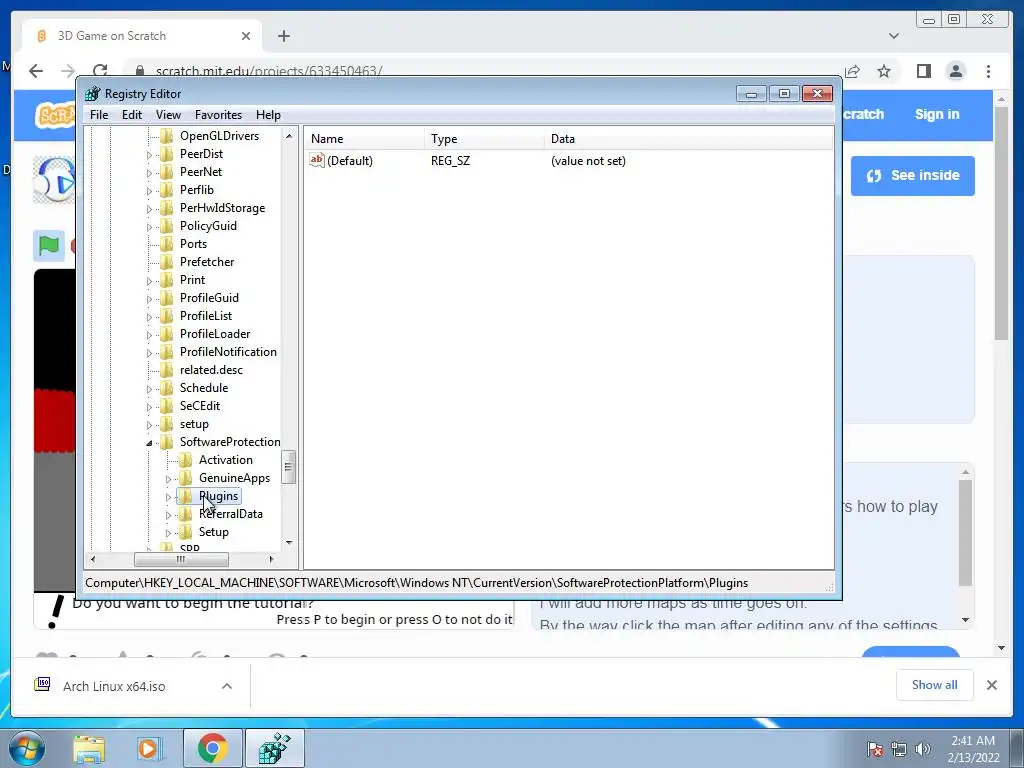Sort values by the Data column header
Screen dimensions: 1024x768
click(688, 138)
